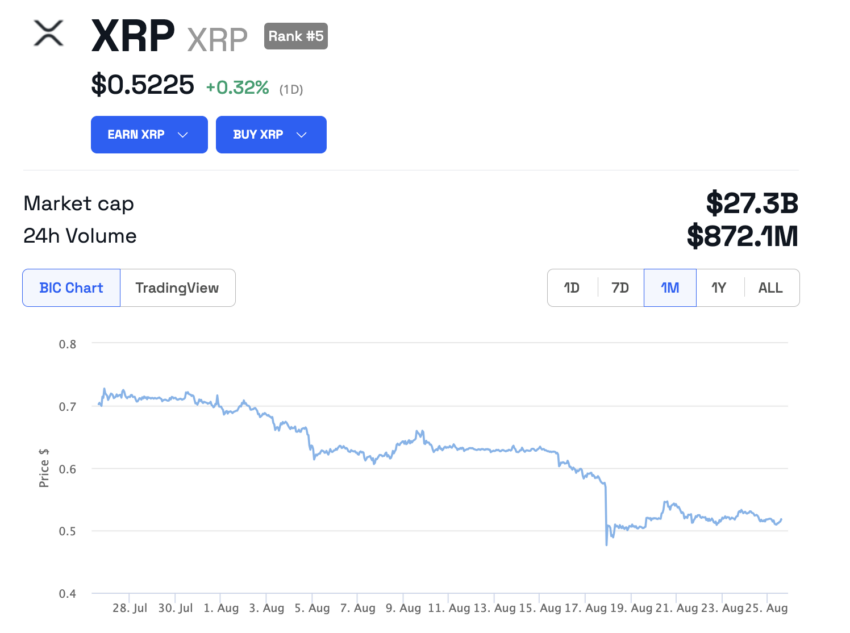Select the 7D time range

(620, 287)
